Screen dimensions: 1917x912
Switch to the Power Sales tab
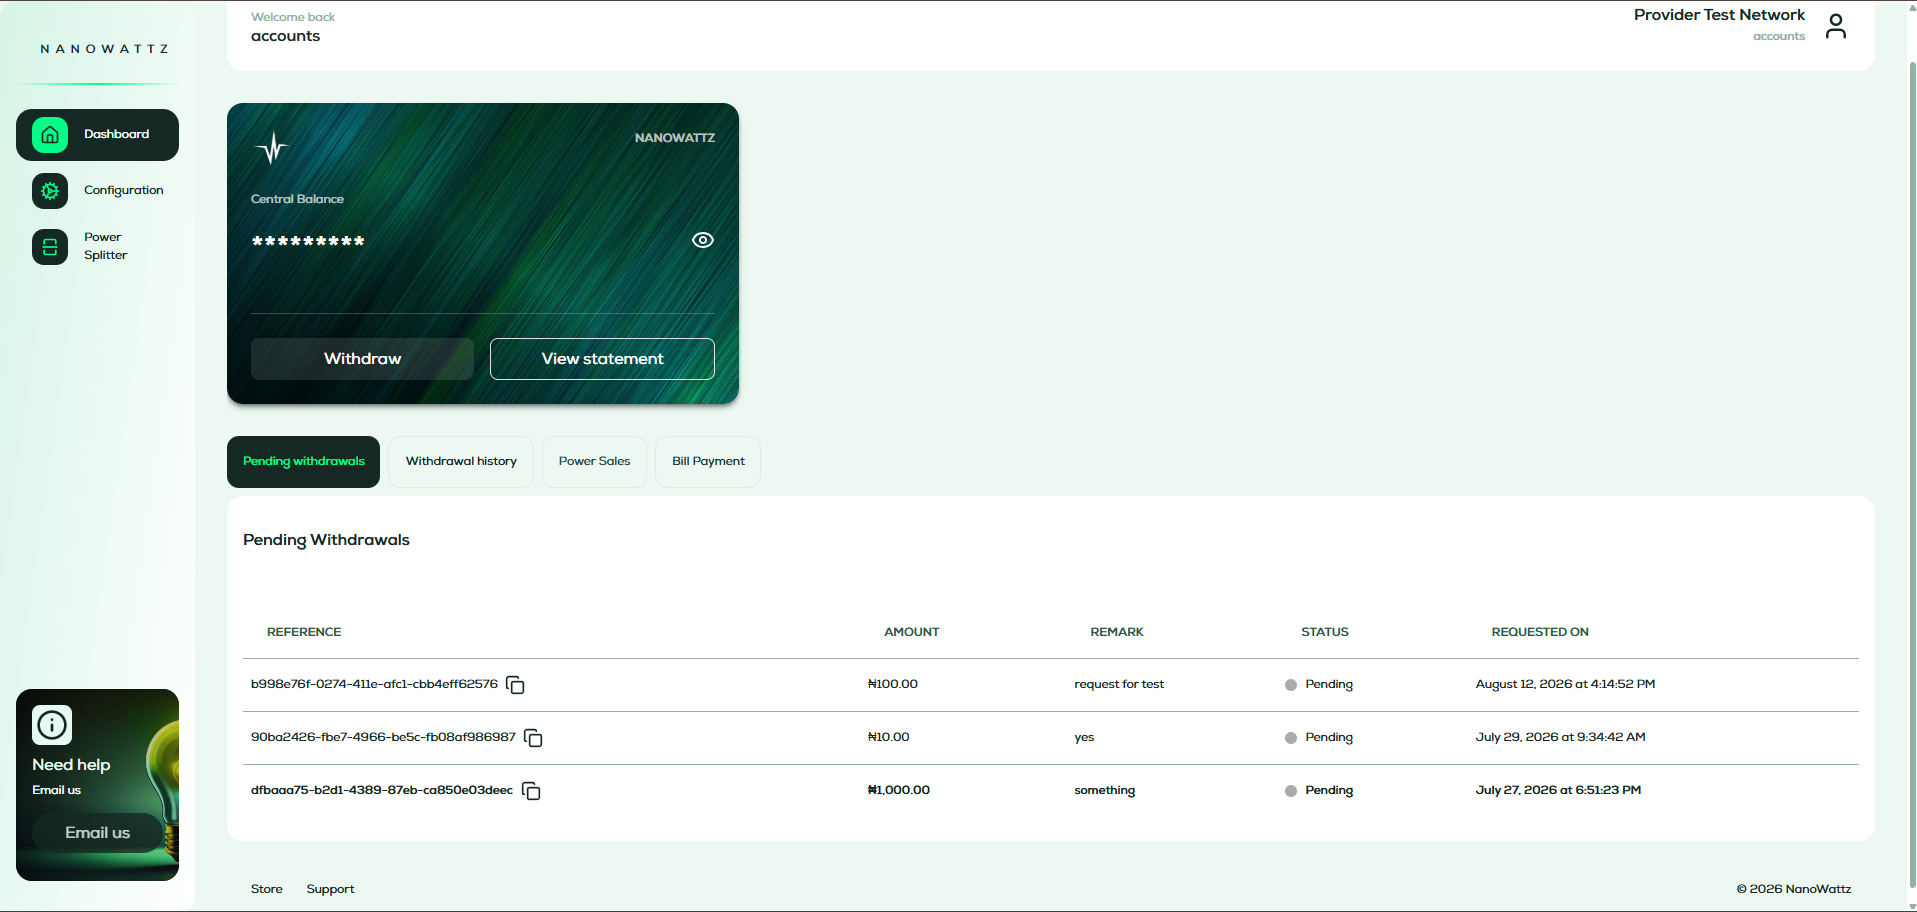594,462
